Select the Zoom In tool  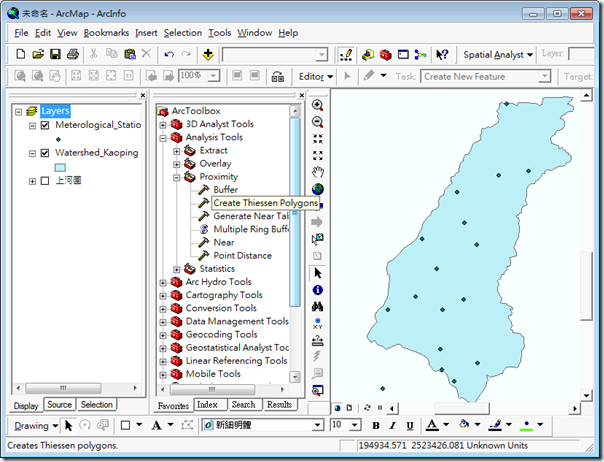(x=317, y=105)
